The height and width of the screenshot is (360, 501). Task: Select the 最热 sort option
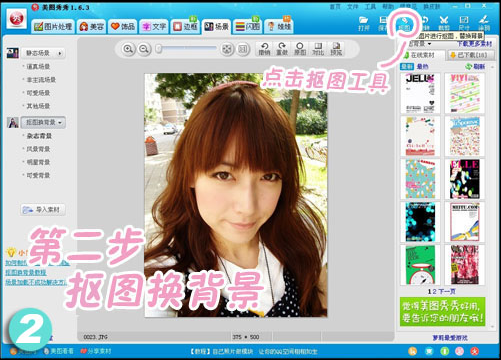[422, 67]
